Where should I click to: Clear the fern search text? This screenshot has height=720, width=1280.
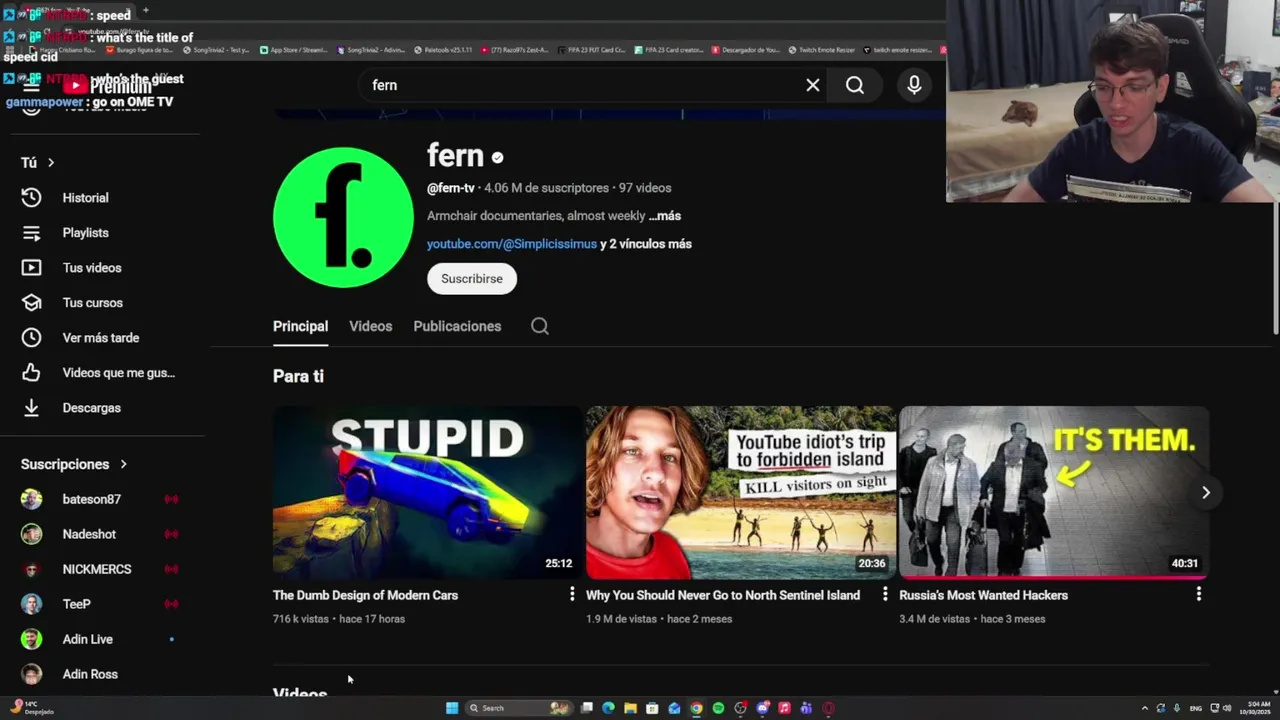click(x=813, y=85)
